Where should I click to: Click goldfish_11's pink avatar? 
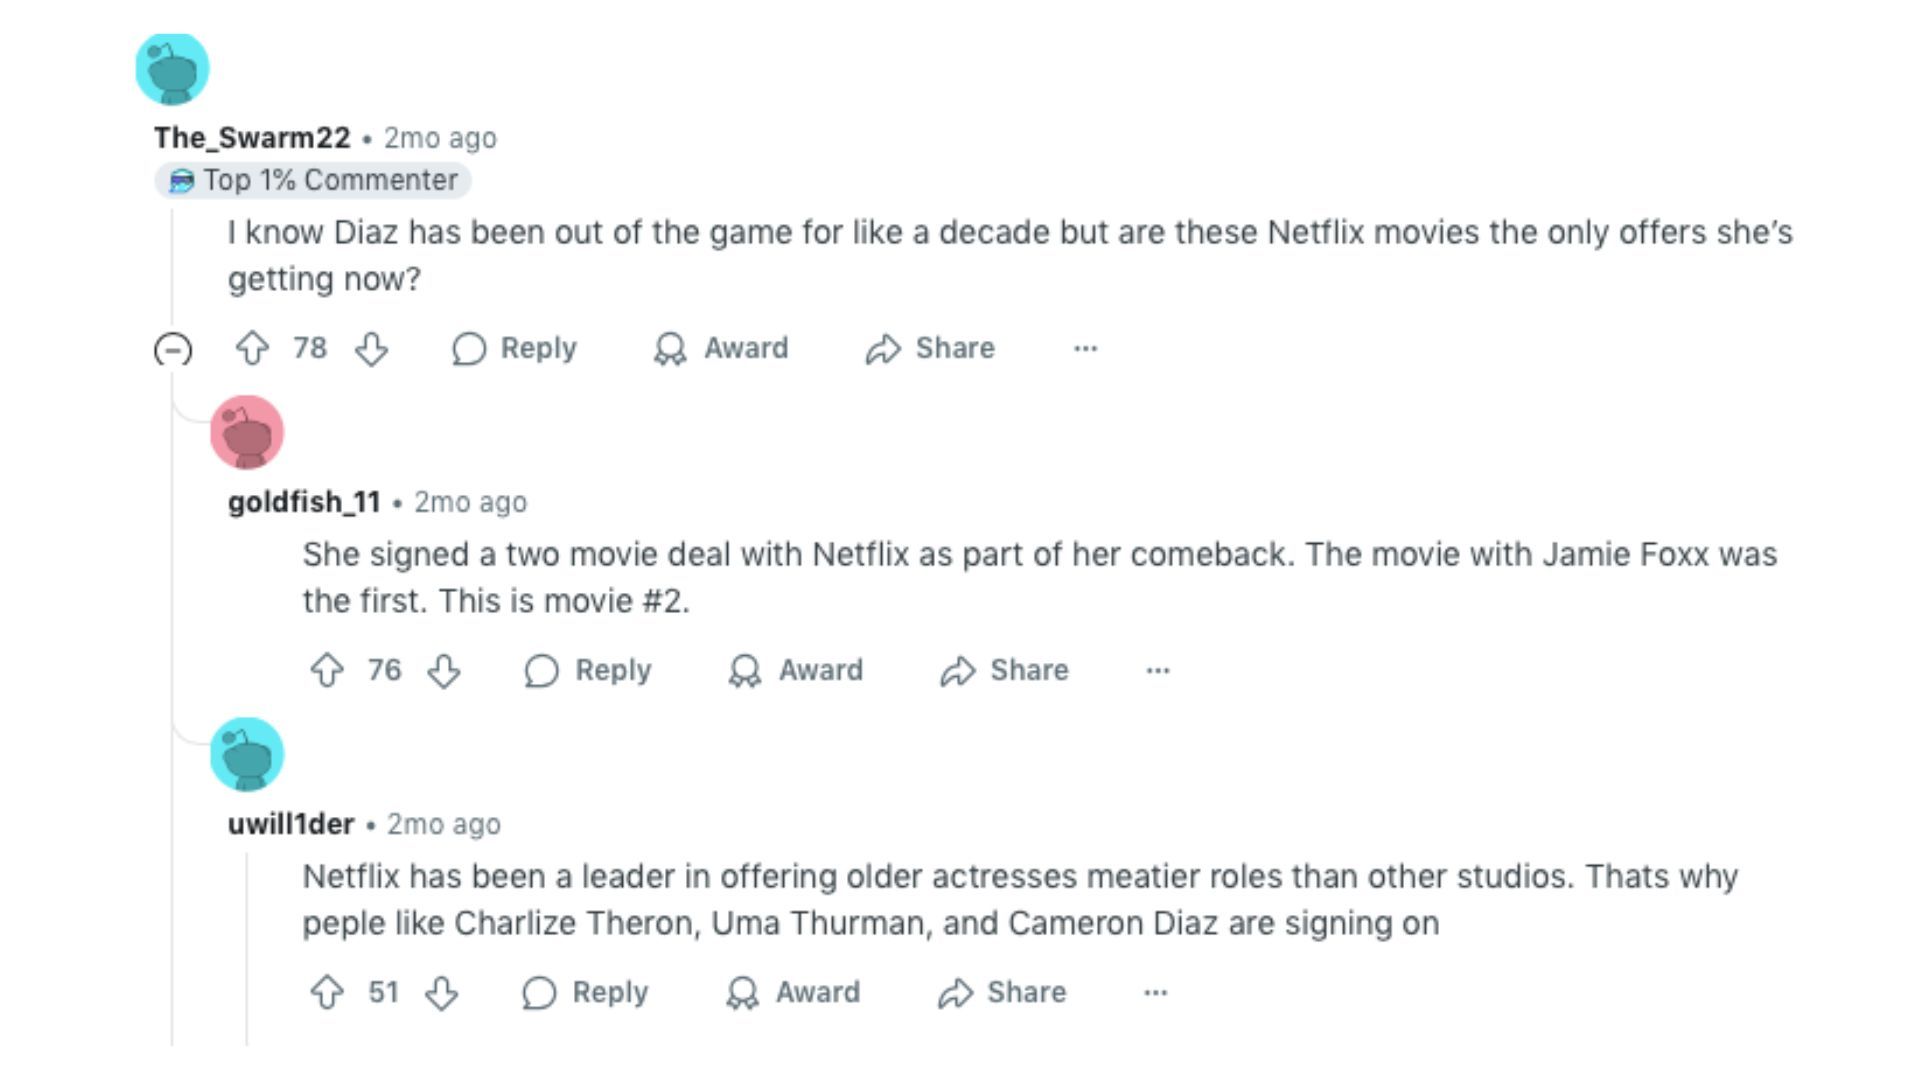click(247, 432)
